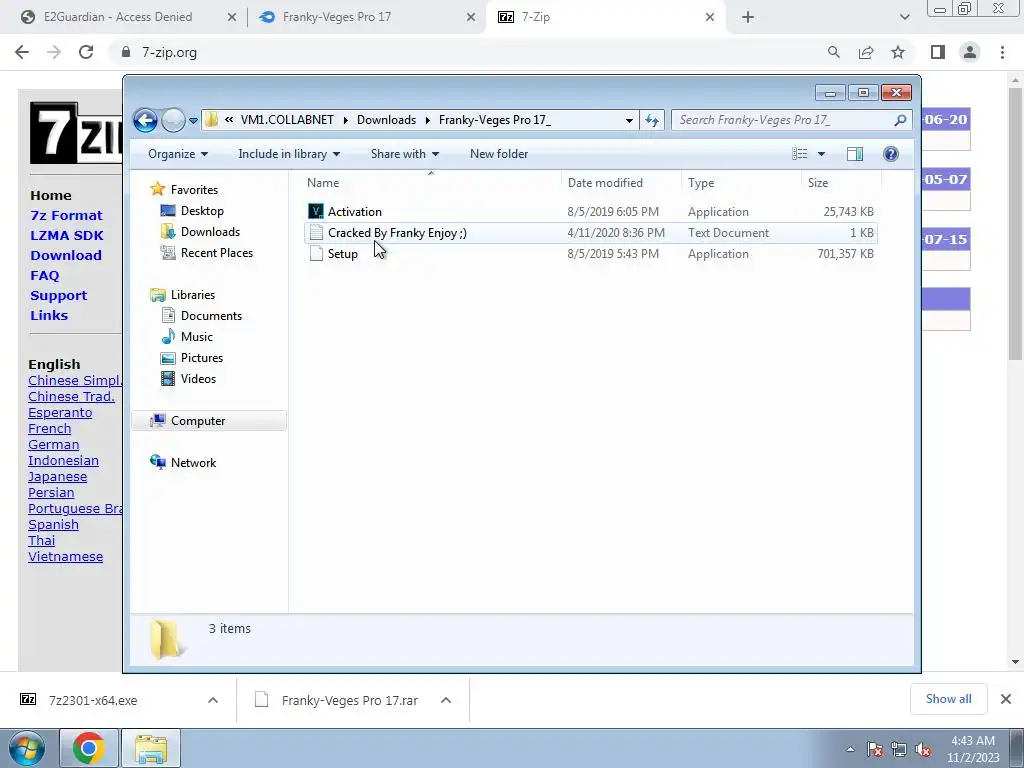Select Network in the navigation pane
1024x768 pixels.
coord(193,463)
